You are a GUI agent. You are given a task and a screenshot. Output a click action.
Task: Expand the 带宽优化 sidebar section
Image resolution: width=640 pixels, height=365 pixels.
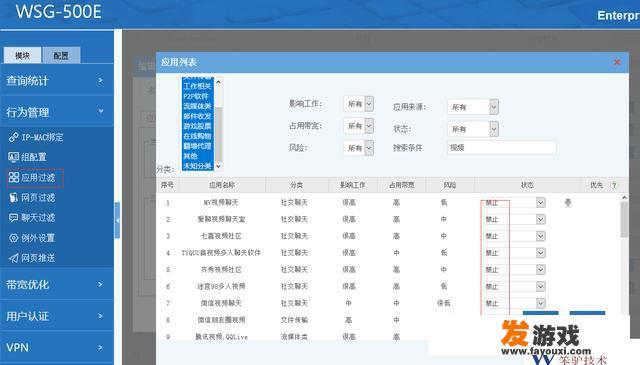(57, 284)
